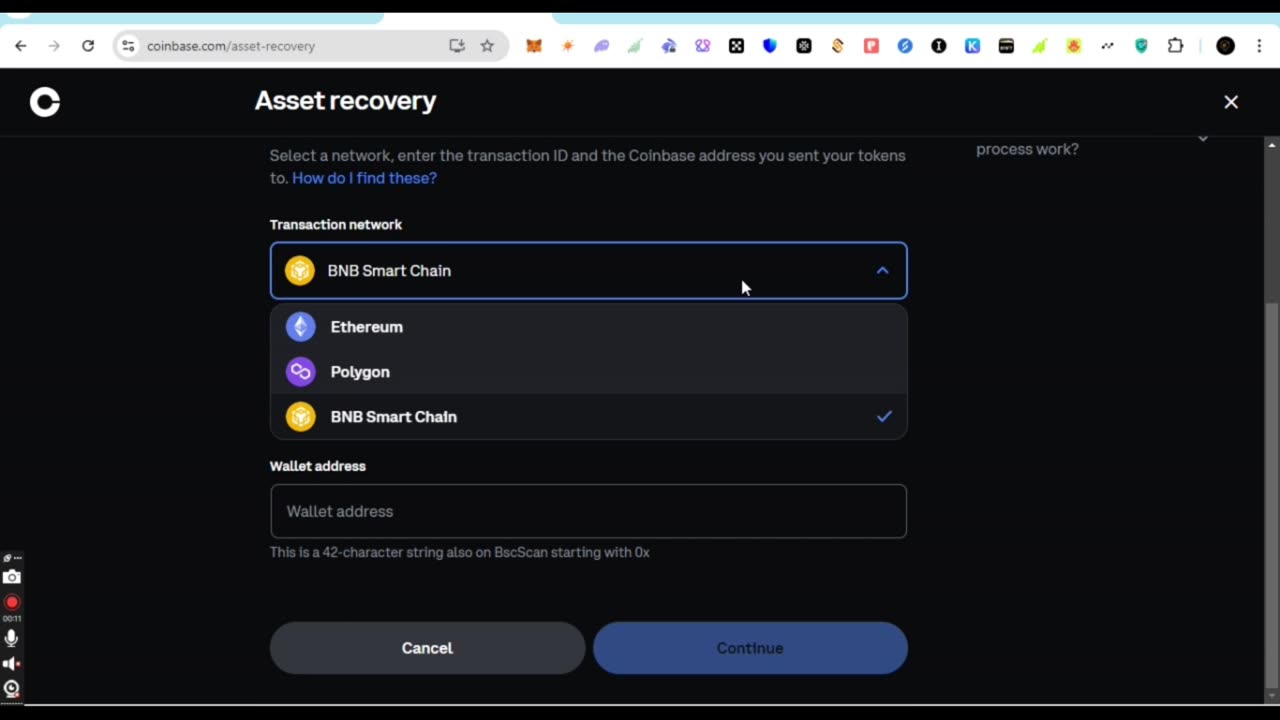Screen dimensions: 1280x720
Task: Bookmark this page with the star
Action: click(487, 46)
